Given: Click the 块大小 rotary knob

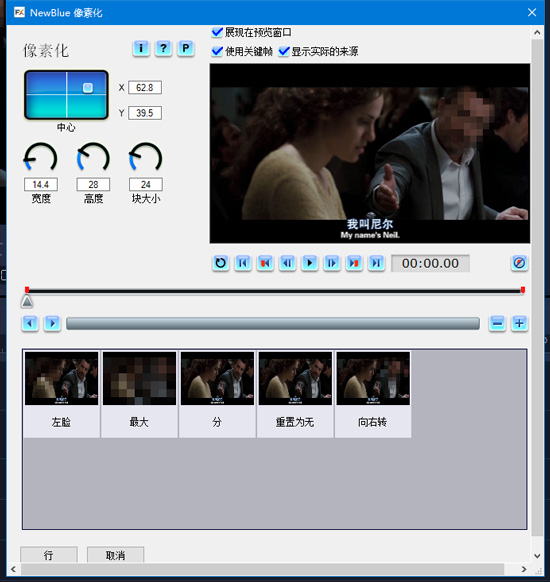Looking at the screenshot, I should coord(145,158).
